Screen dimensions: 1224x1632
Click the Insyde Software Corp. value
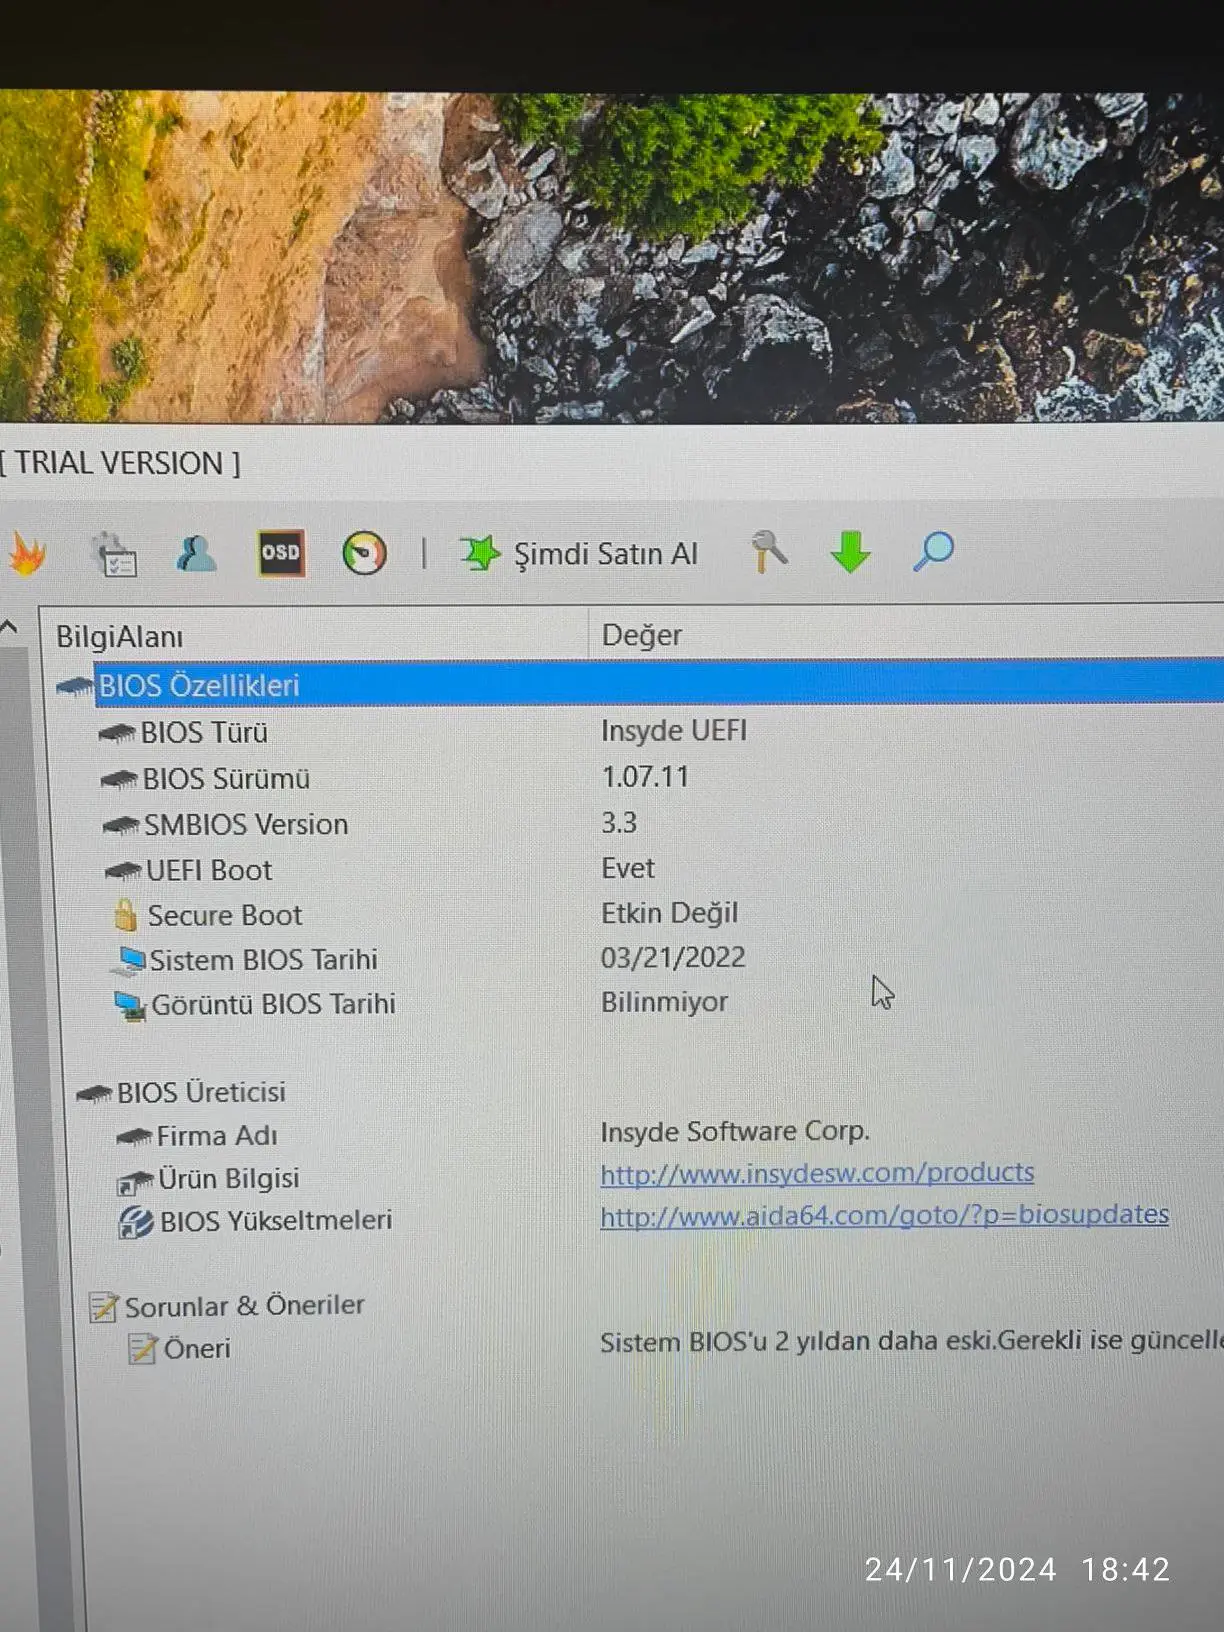click(x=735, y=1131)
